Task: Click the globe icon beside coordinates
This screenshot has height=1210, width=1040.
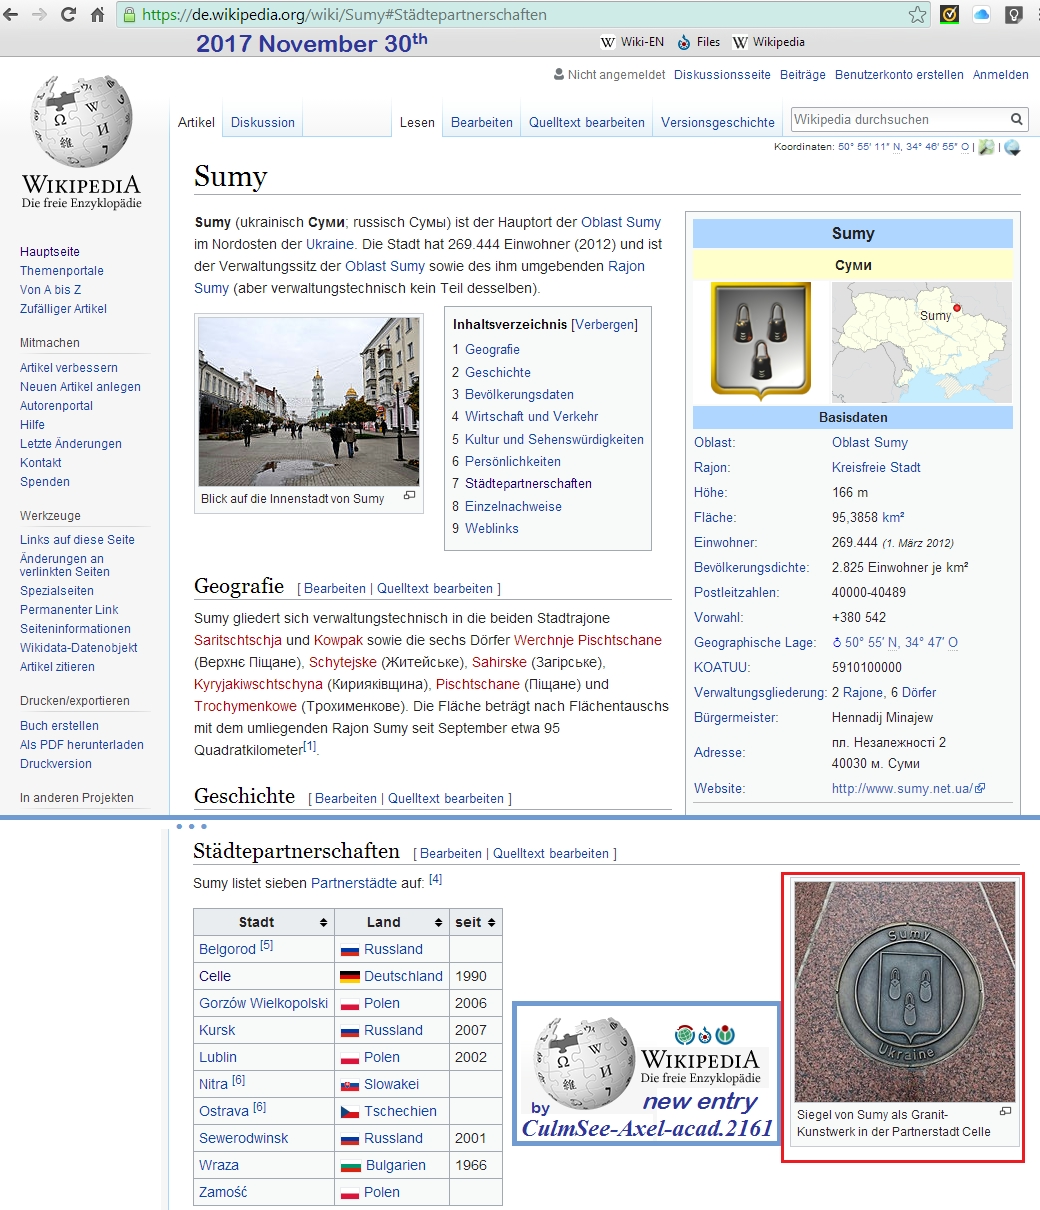Action: click(x=1012, y=147)
